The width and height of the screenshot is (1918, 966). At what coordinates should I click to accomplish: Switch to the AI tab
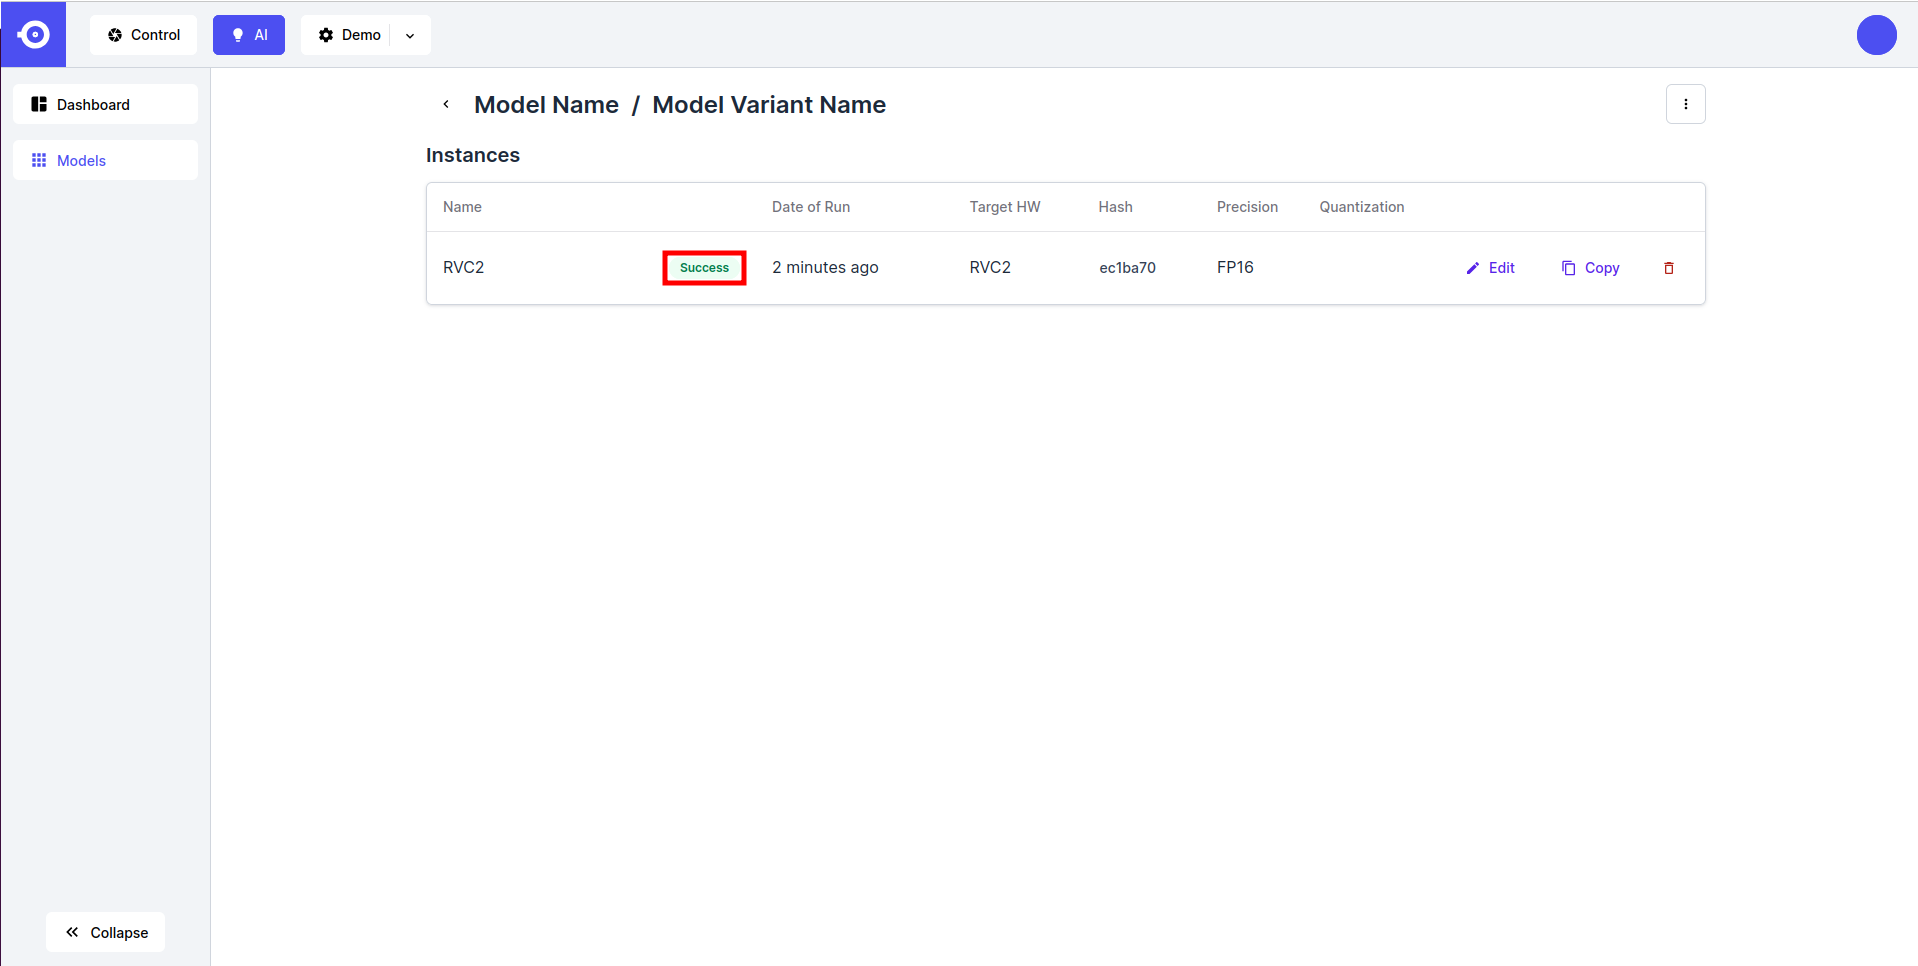coord(249,35)
